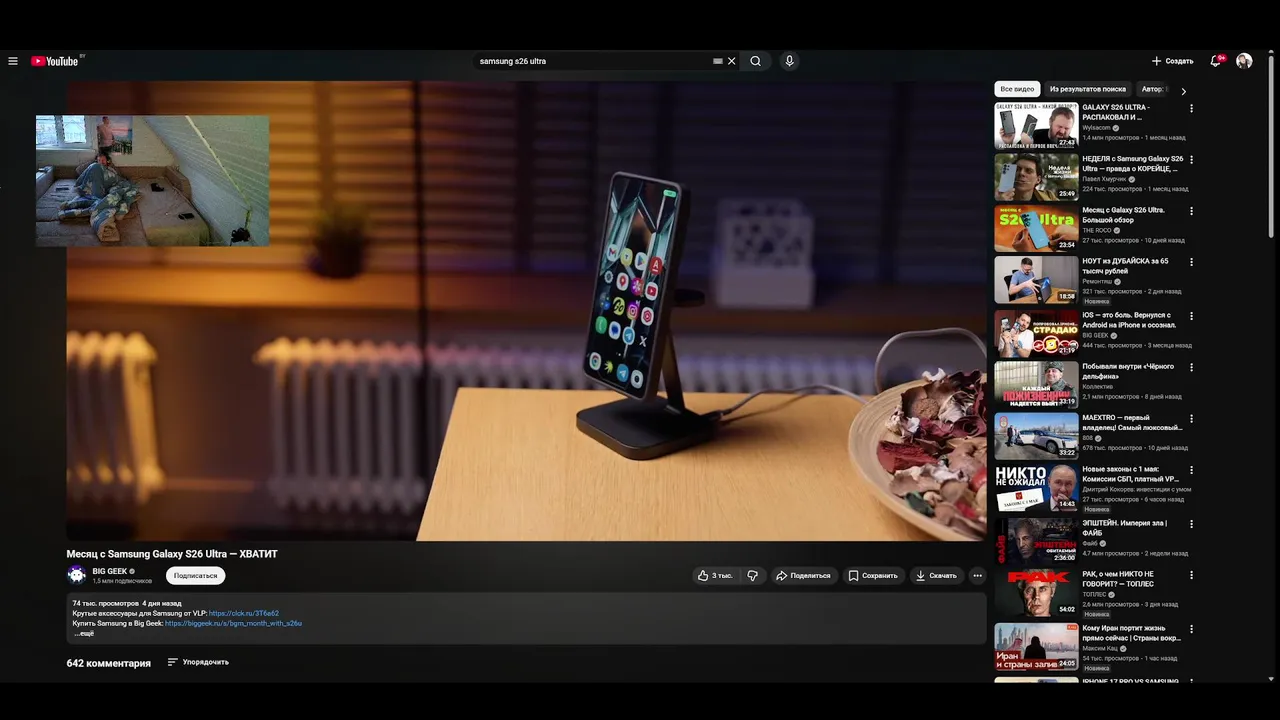The height and width of the screenshot is (720, 1280).
Task: Open options for Побывали внутри Чёрного дельфина
Action: click(1191, 368)
